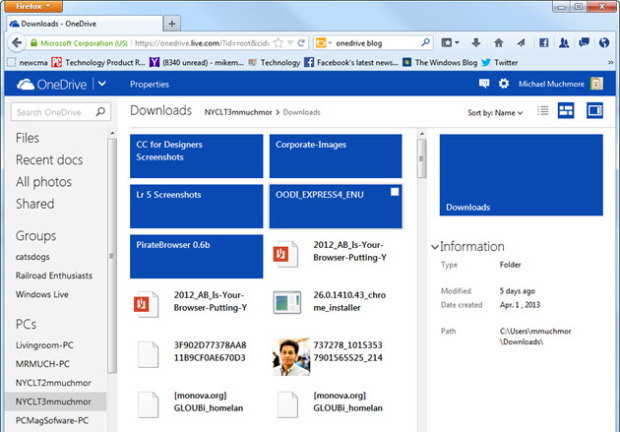
Task: Click the file list vertical scrollbar
Action: (x=422, y=158)
